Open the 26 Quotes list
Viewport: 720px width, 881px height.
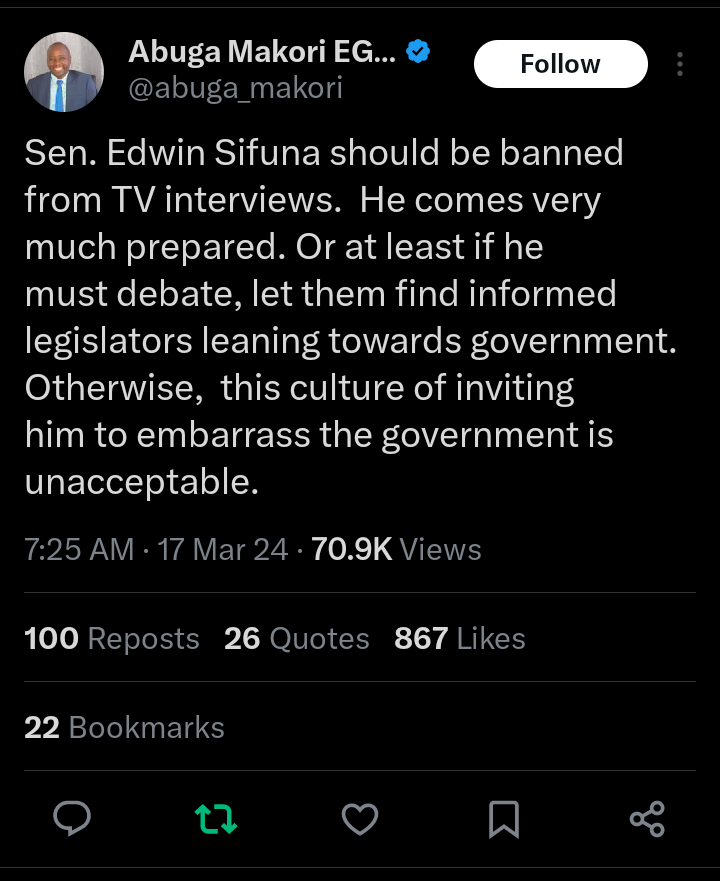(297, 638)
